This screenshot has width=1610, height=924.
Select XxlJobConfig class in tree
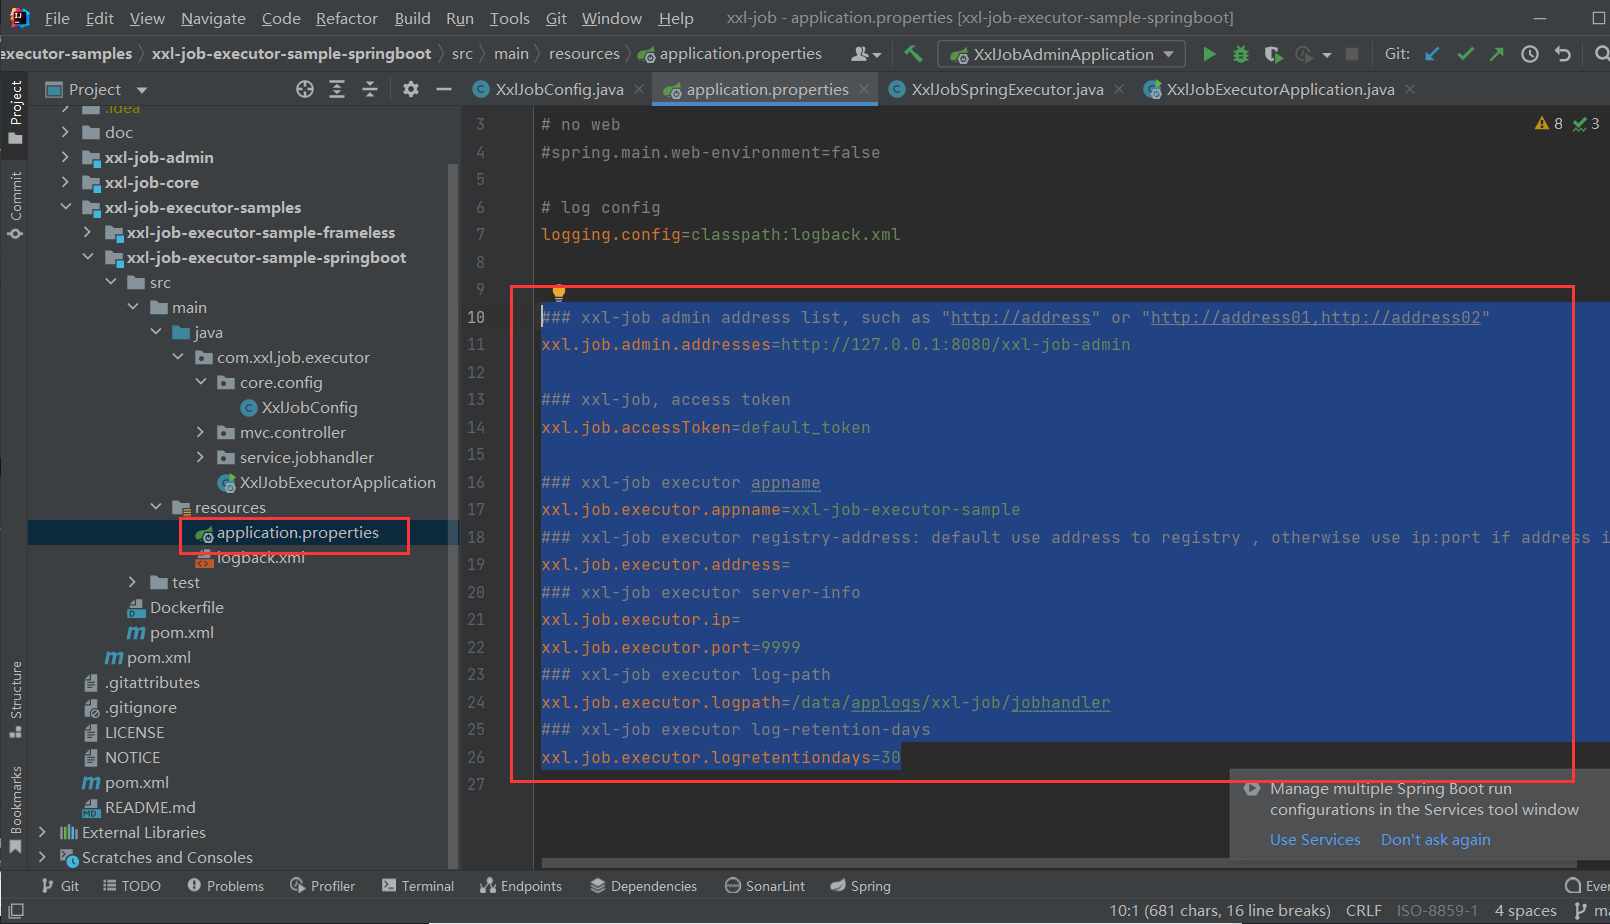click(x=309, y=407)
